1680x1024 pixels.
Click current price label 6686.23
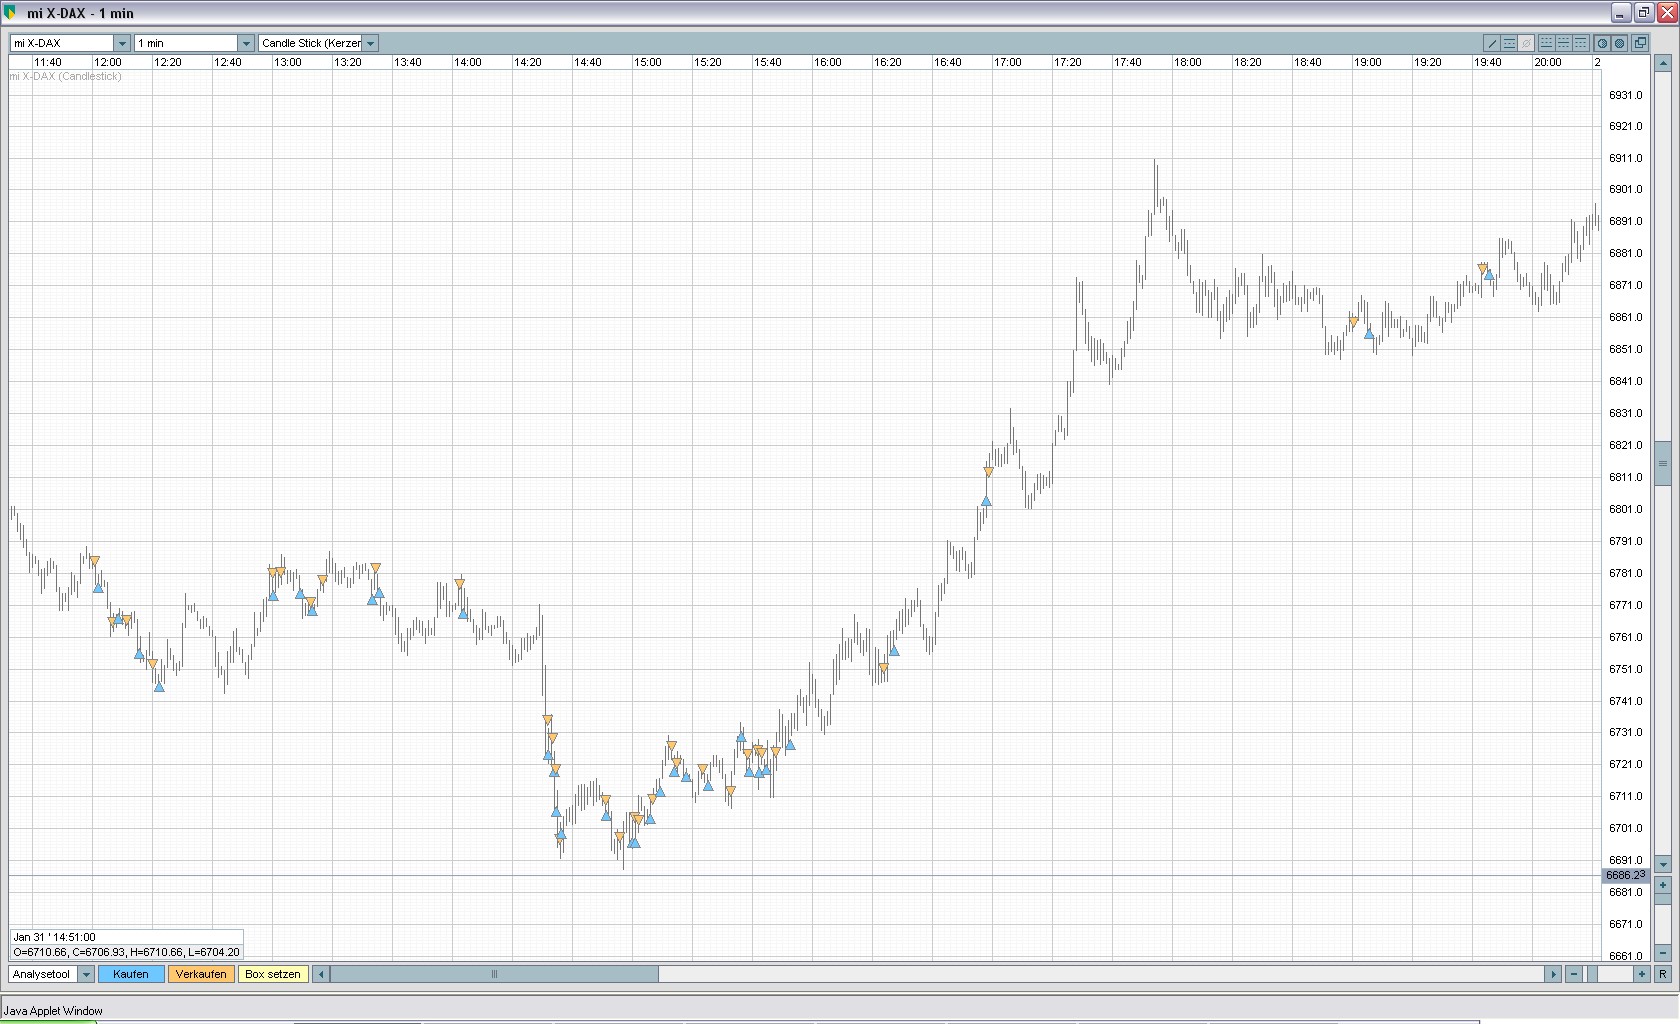point(1626,875)
